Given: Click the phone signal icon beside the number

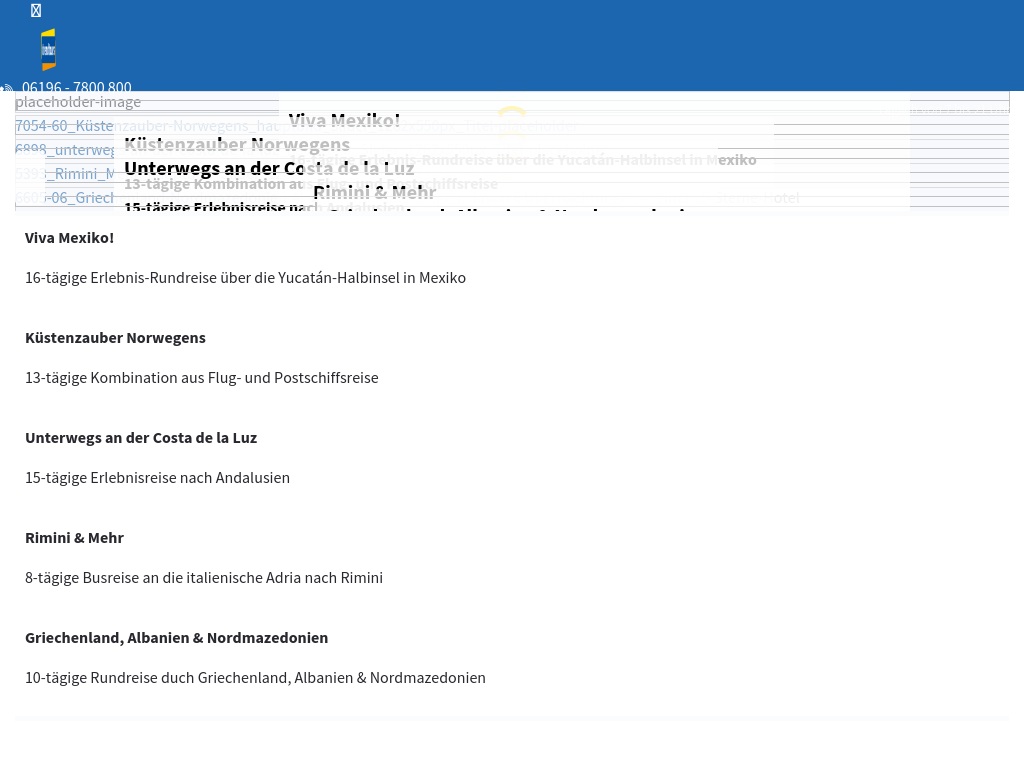Looking at the screenshot, I should pos(7,89).
